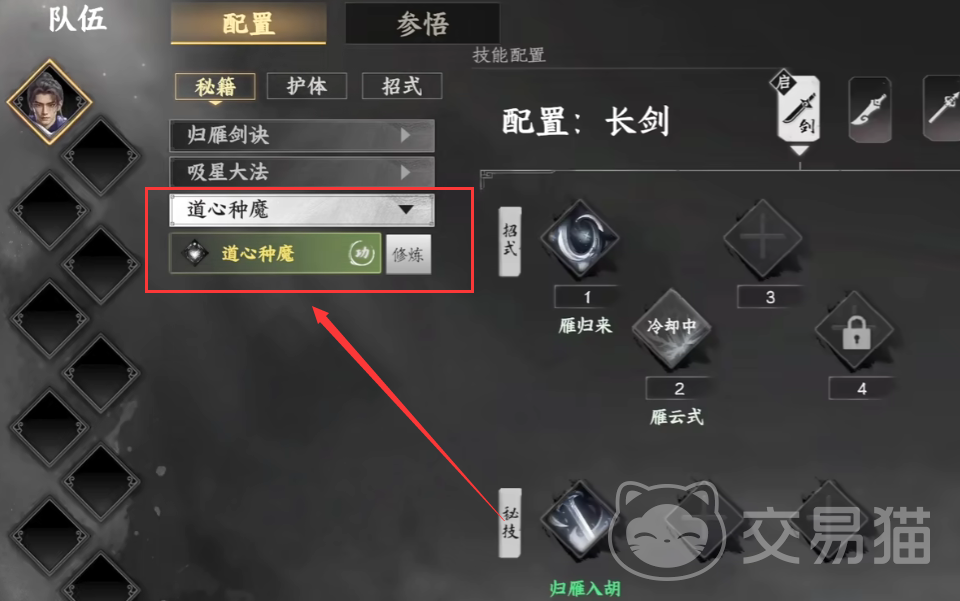Expand the 归雁剑诀 list entry

[x=302, y=135]
